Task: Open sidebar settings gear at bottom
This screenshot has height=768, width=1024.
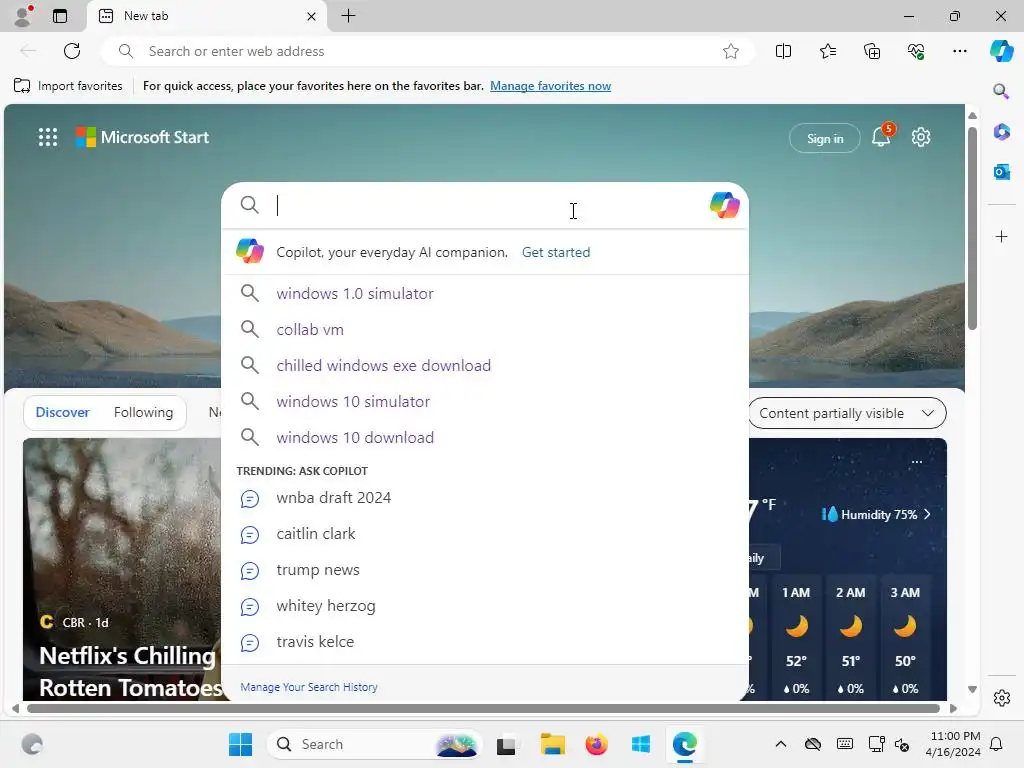Action: pos(1001,698)
